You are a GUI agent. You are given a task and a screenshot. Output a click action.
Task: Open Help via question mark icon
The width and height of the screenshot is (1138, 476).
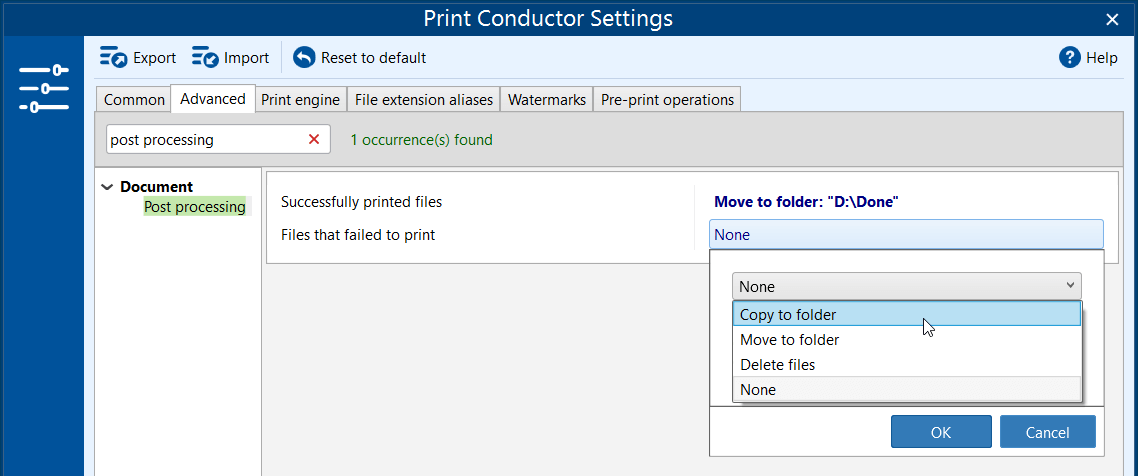pyautogui.click(x=1070, y=58)
